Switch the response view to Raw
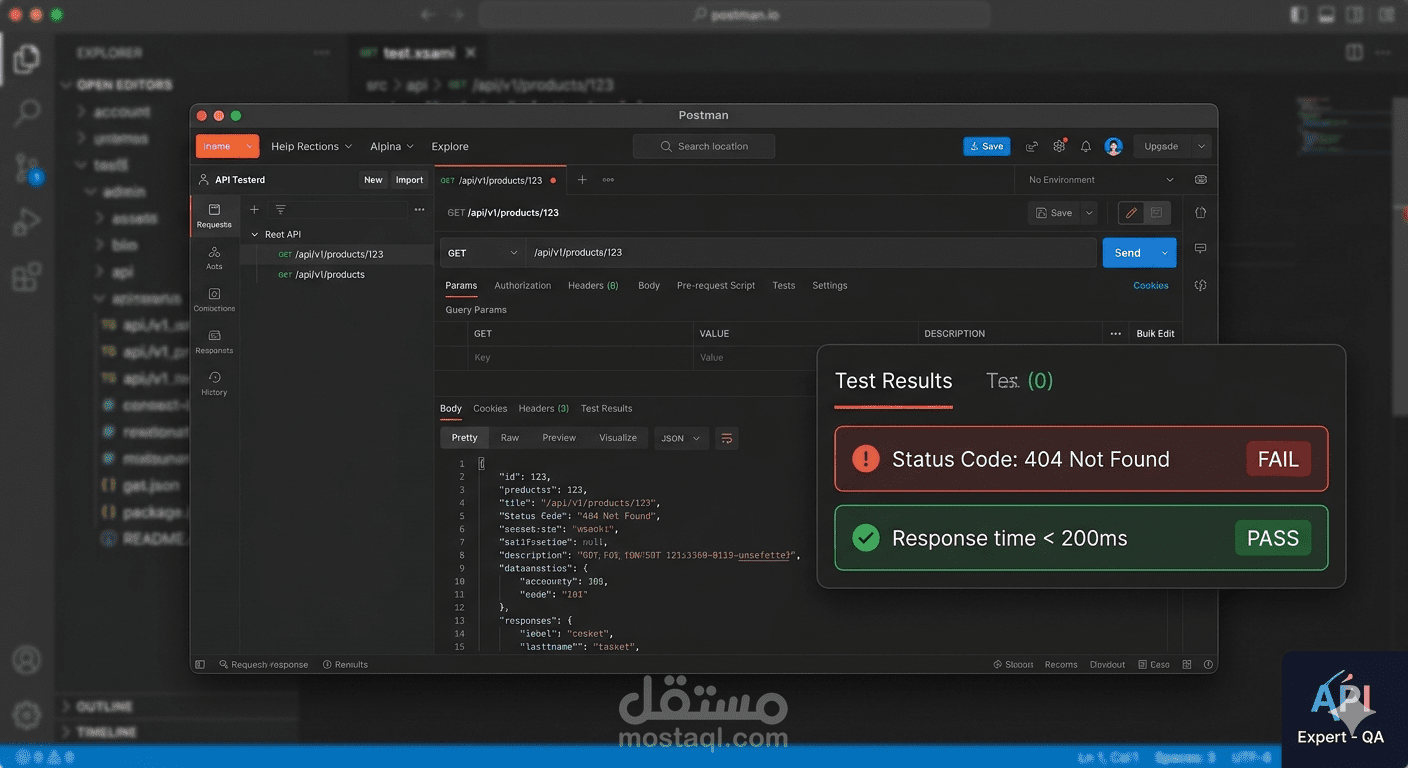 click(x=509, y=437)
